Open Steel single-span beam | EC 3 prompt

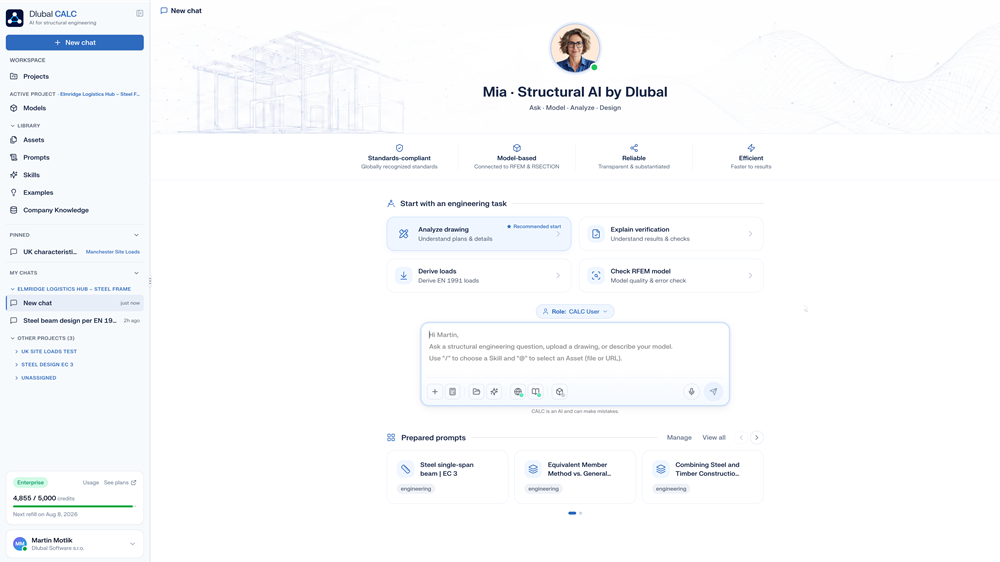[448, 477]
